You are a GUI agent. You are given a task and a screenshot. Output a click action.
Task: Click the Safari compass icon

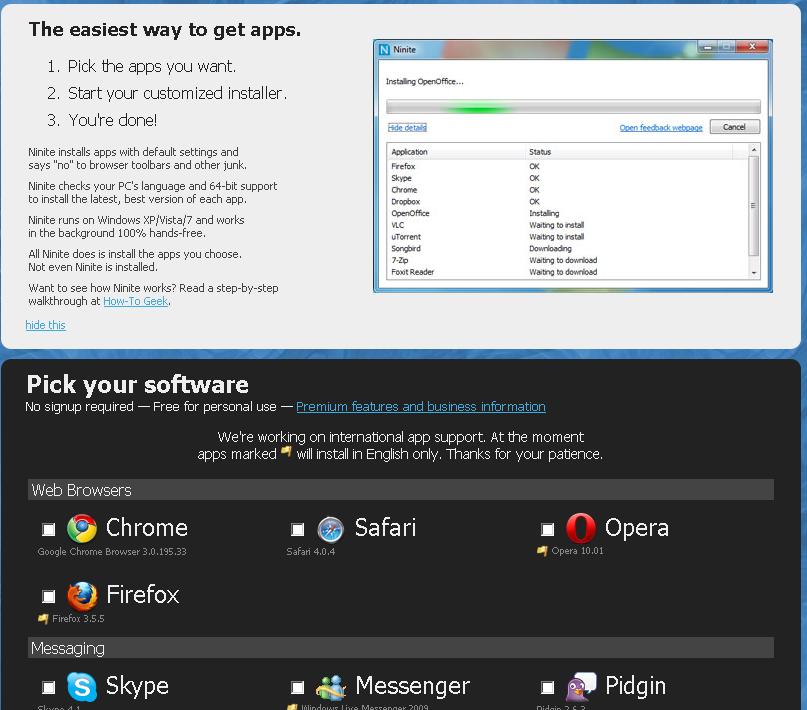tap(330, 529)
